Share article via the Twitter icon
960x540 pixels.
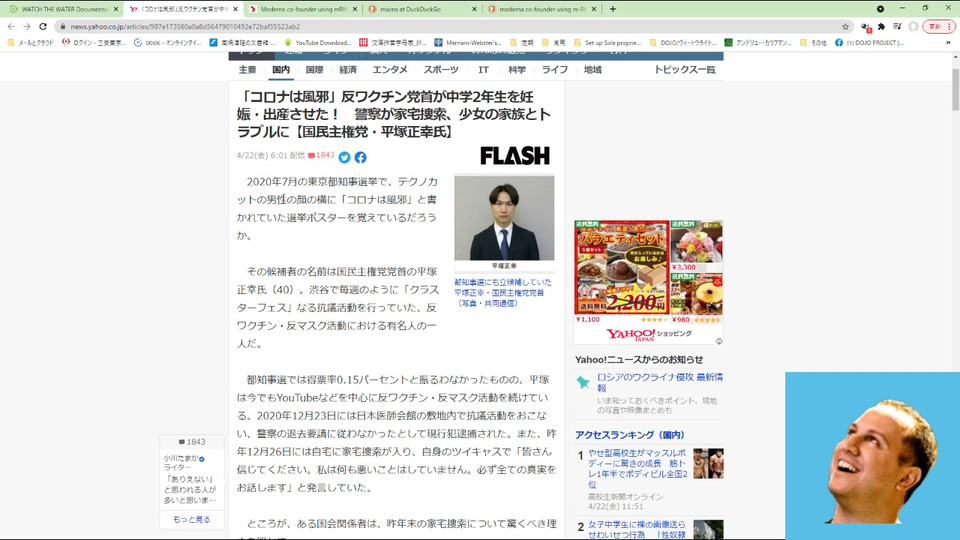(x=345, y=157)
